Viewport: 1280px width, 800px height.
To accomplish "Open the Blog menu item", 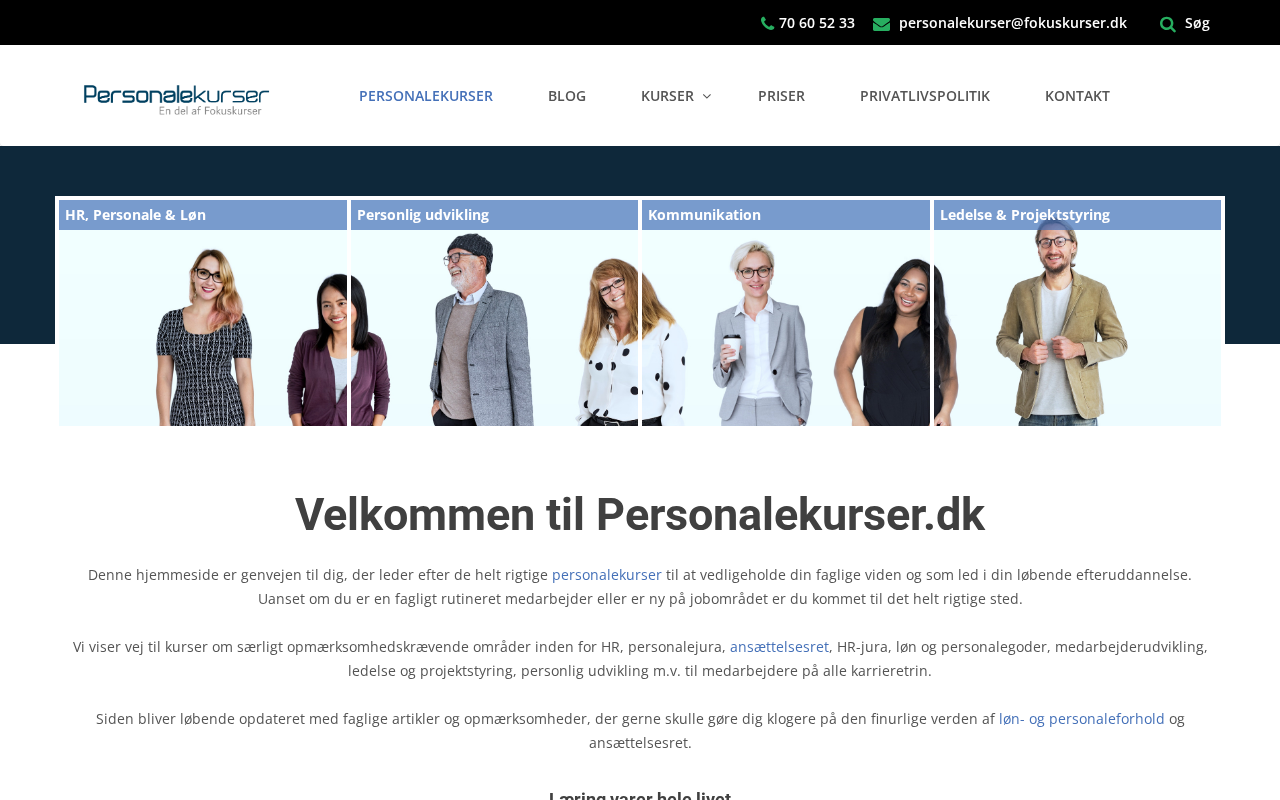I will (x=567, y=96).
